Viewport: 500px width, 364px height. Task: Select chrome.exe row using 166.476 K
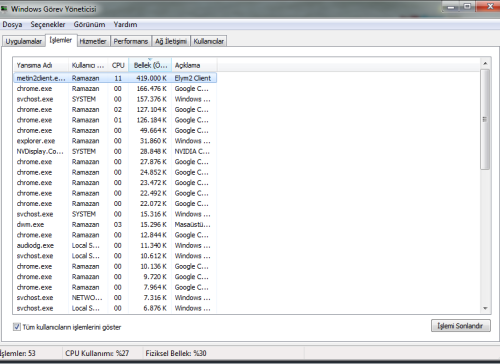115,89
